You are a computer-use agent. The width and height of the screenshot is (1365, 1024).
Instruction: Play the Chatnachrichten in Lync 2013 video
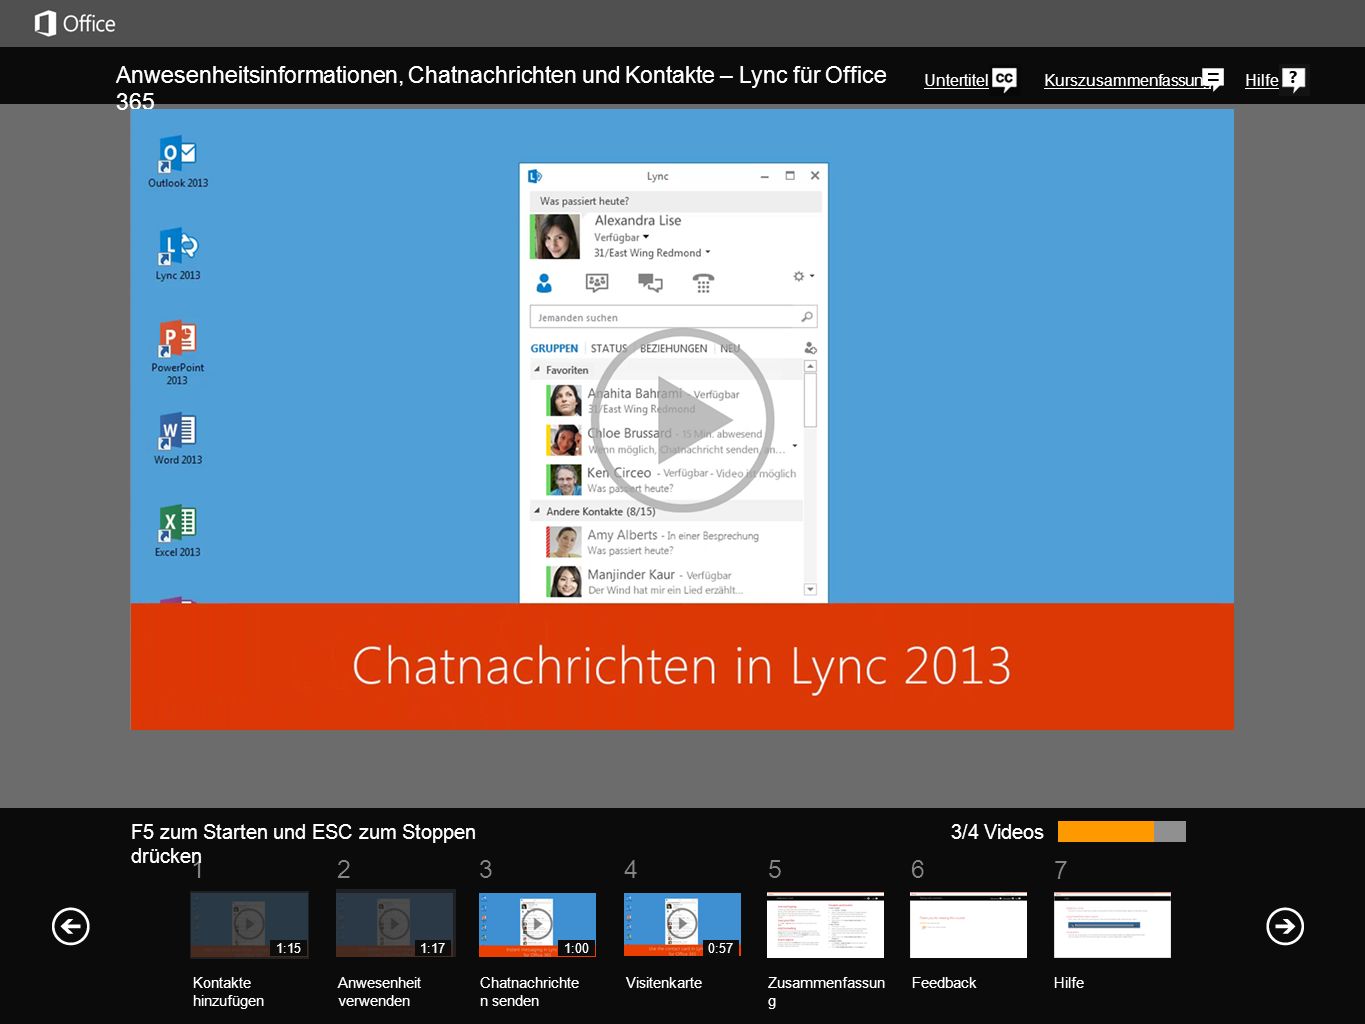[683, 419]
